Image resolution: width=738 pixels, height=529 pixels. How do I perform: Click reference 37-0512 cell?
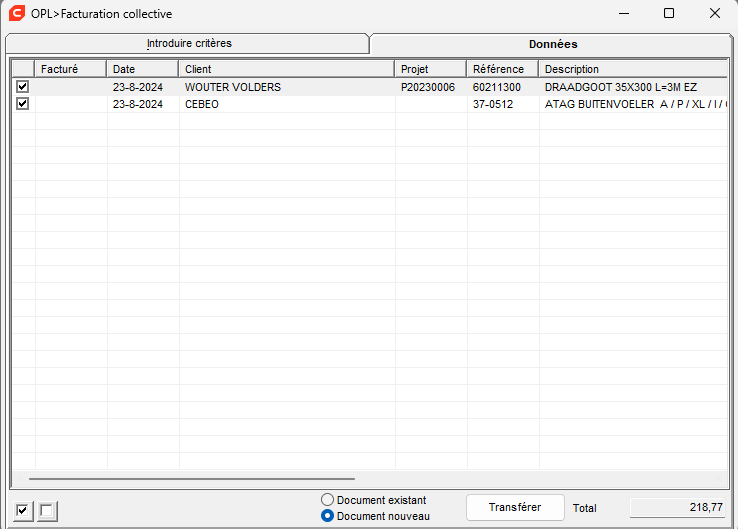point(503,104)
